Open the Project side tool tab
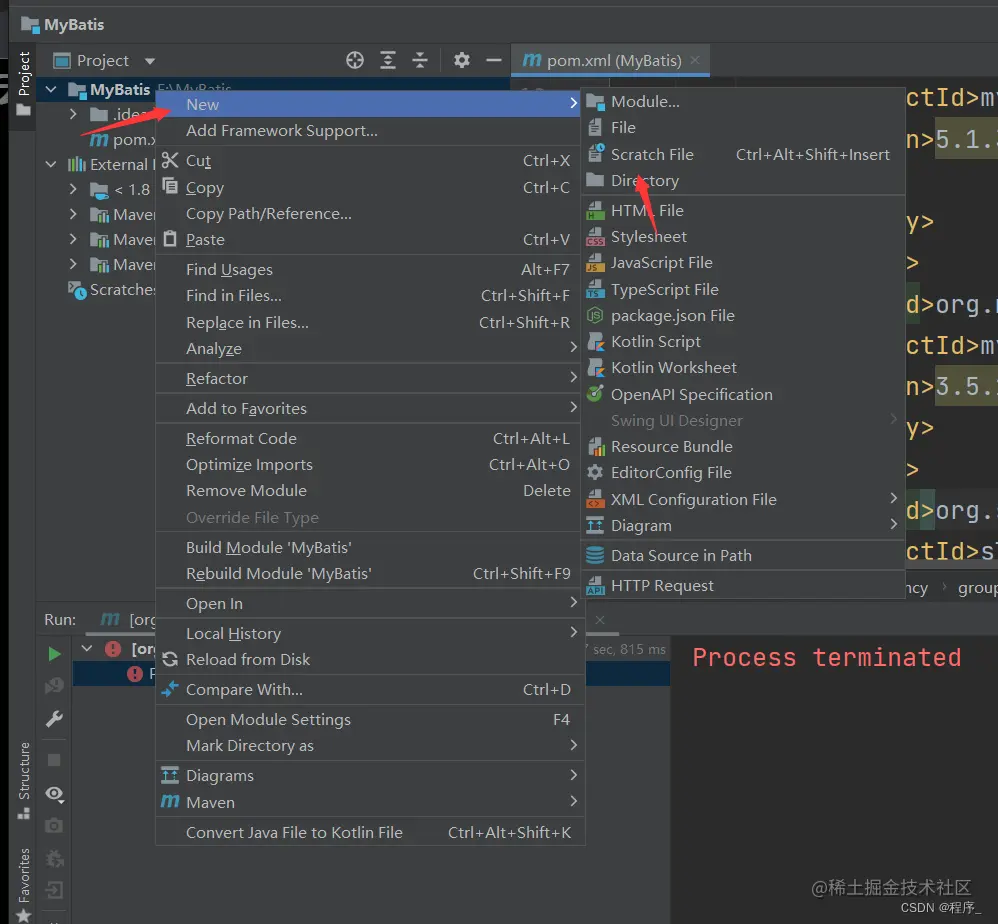 point(24,83)
